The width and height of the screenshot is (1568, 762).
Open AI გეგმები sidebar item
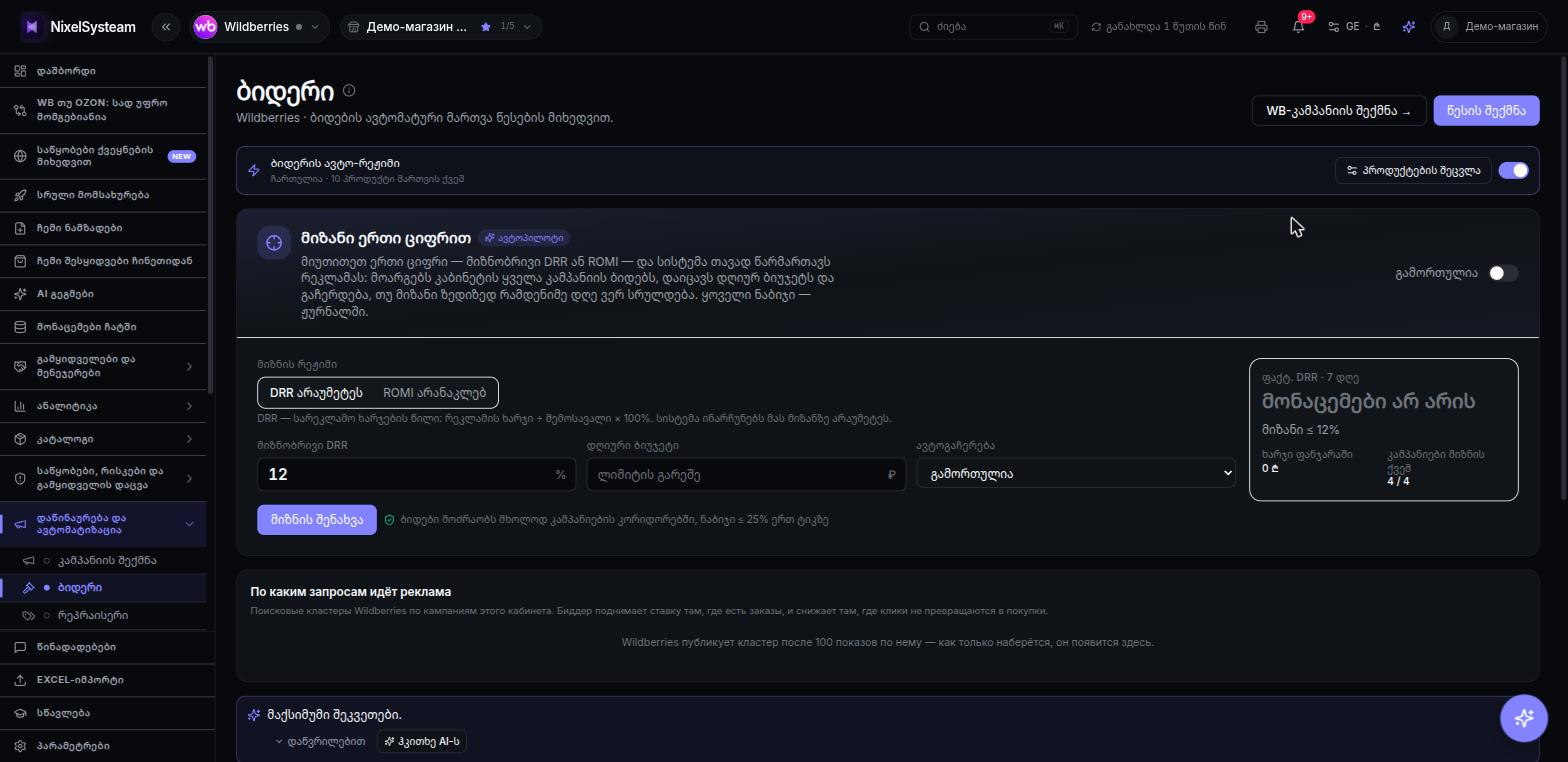pyautogui.click(x=104, y=294)
